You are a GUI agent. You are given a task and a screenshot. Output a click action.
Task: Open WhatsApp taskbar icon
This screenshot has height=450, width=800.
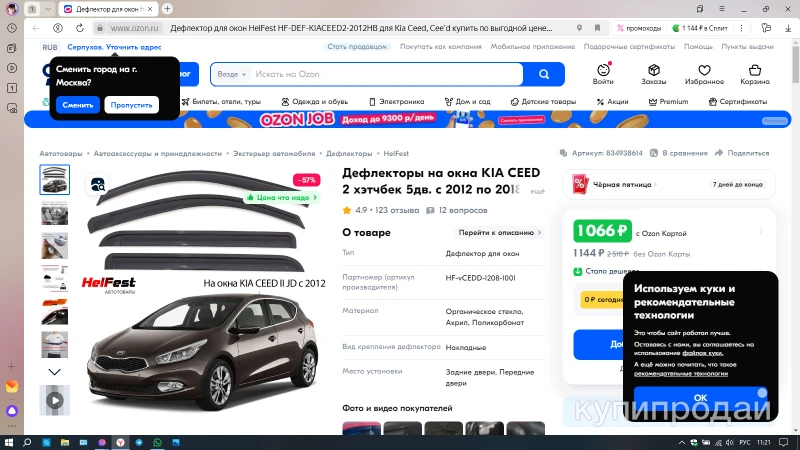(157, 442)
